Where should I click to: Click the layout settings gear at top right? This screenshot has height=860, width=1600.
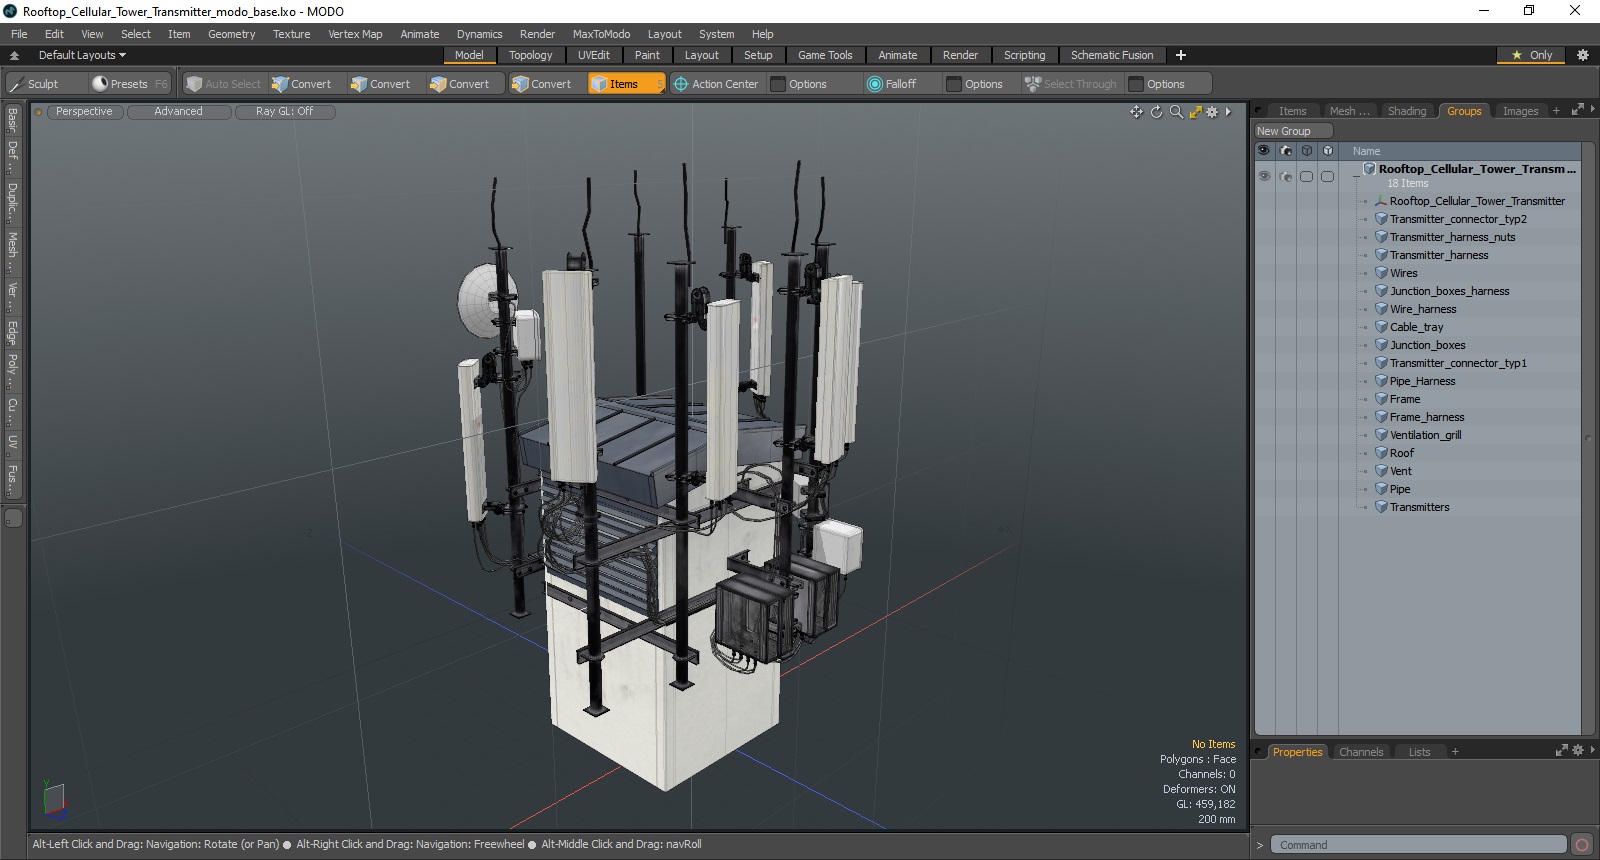point(1582,55)
